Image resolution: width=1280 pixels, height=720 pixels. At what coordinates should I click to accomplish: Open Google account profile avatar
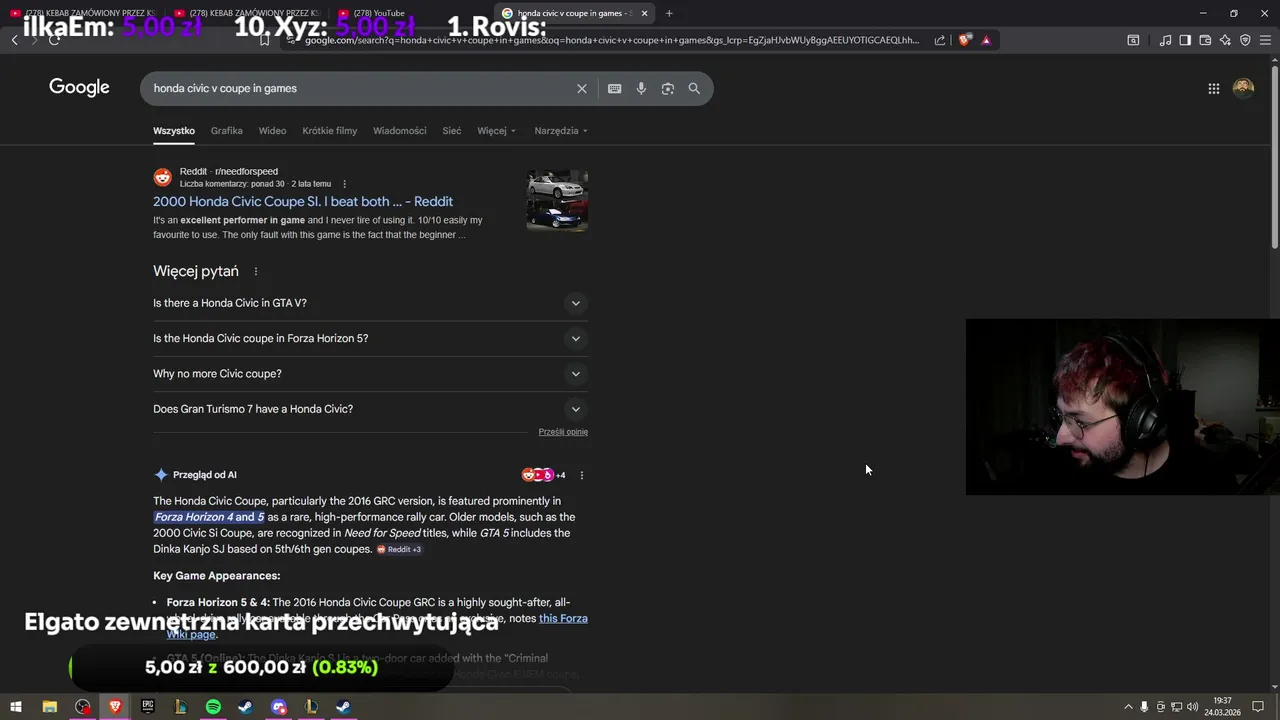coord(1243,88)
